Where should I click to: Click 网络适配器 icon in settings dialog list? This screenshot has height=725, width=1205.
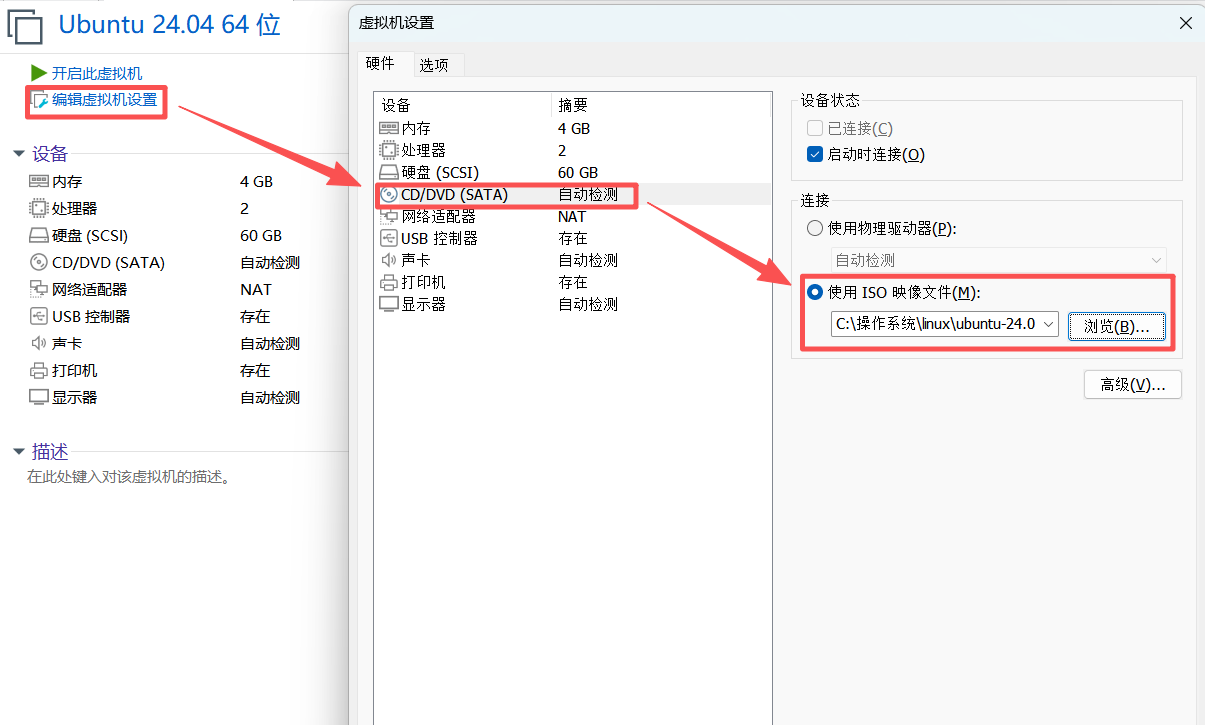389,216
